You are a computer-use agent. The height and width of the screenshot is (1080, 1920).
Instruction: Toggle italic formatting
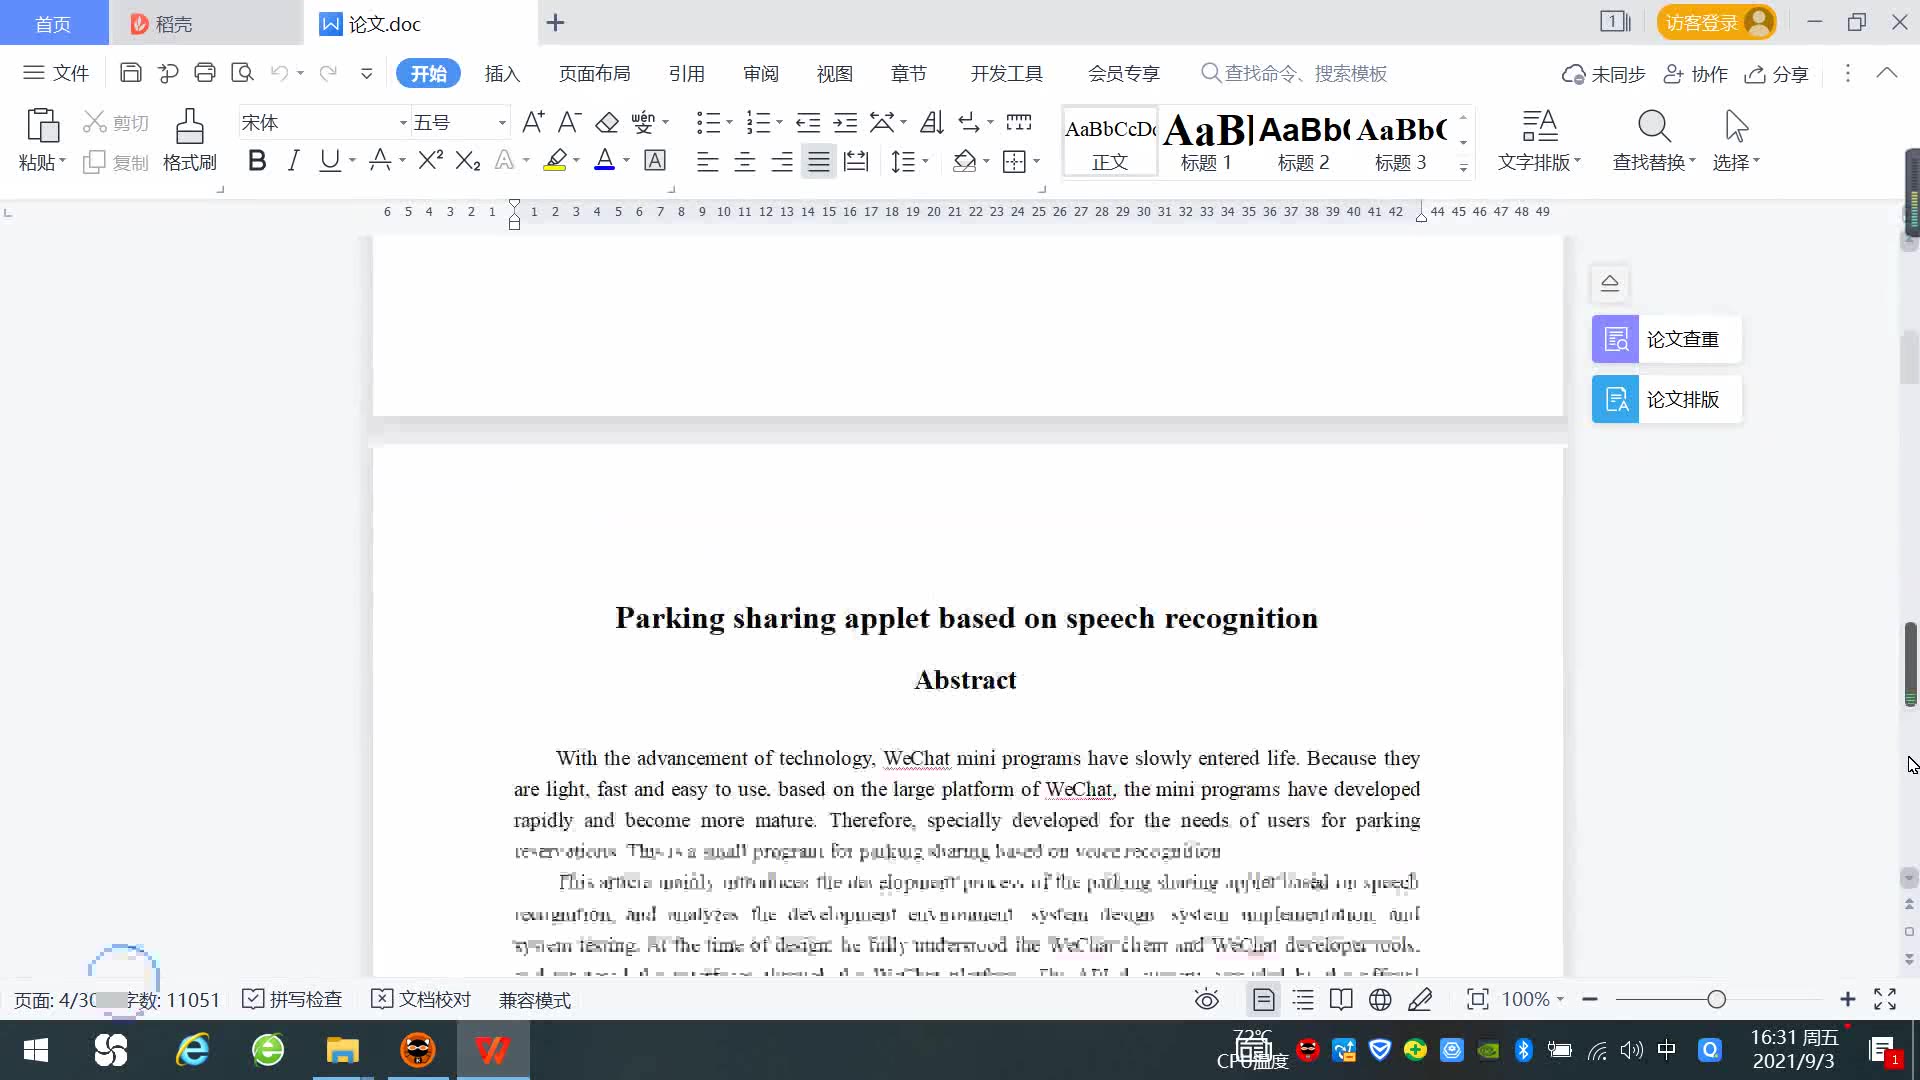293,161
